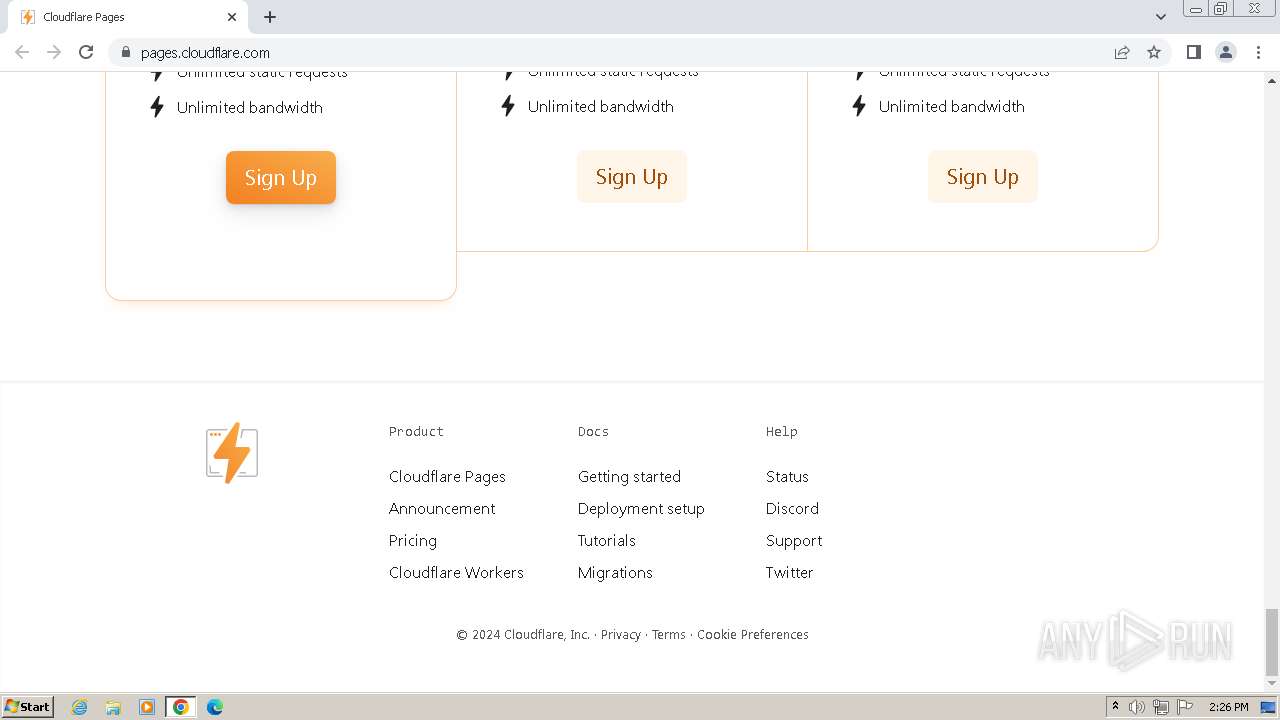Viewport: 1280px width, 720px height.
Task: Switch to Chrome in the taskbar
Action: click(181, 707)
